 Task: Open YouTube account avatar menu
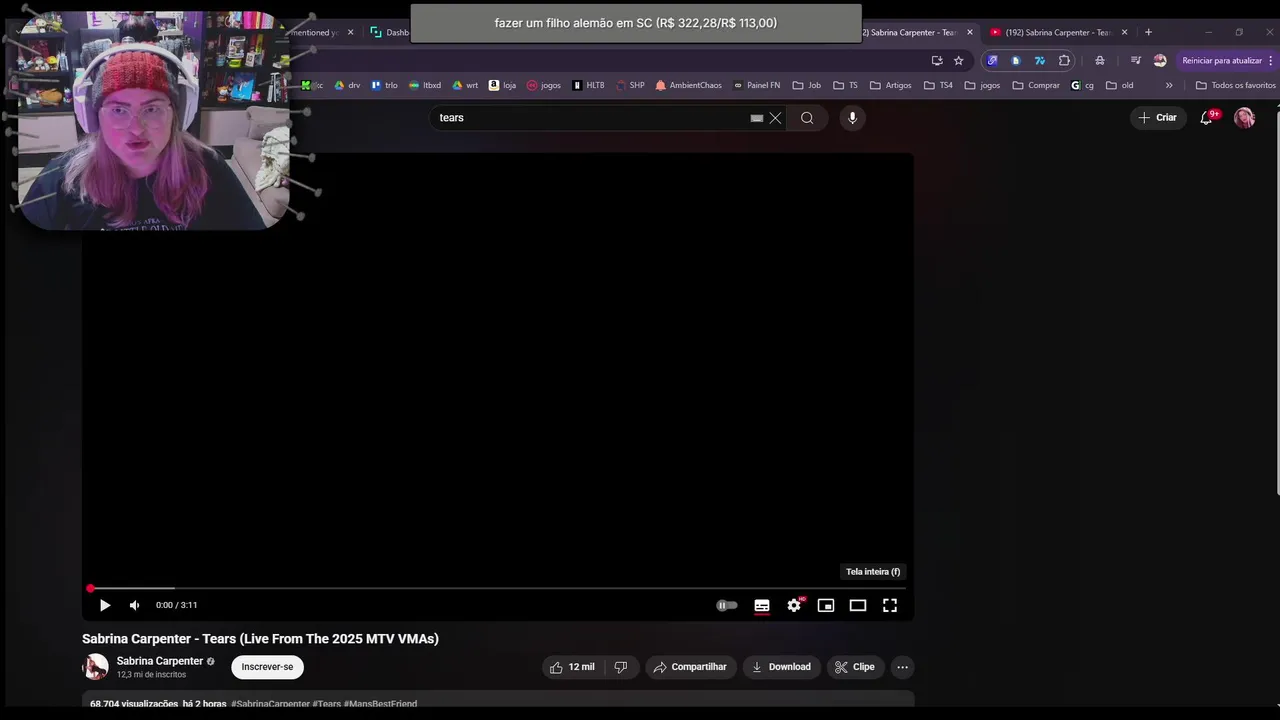tap(1245, 118)
